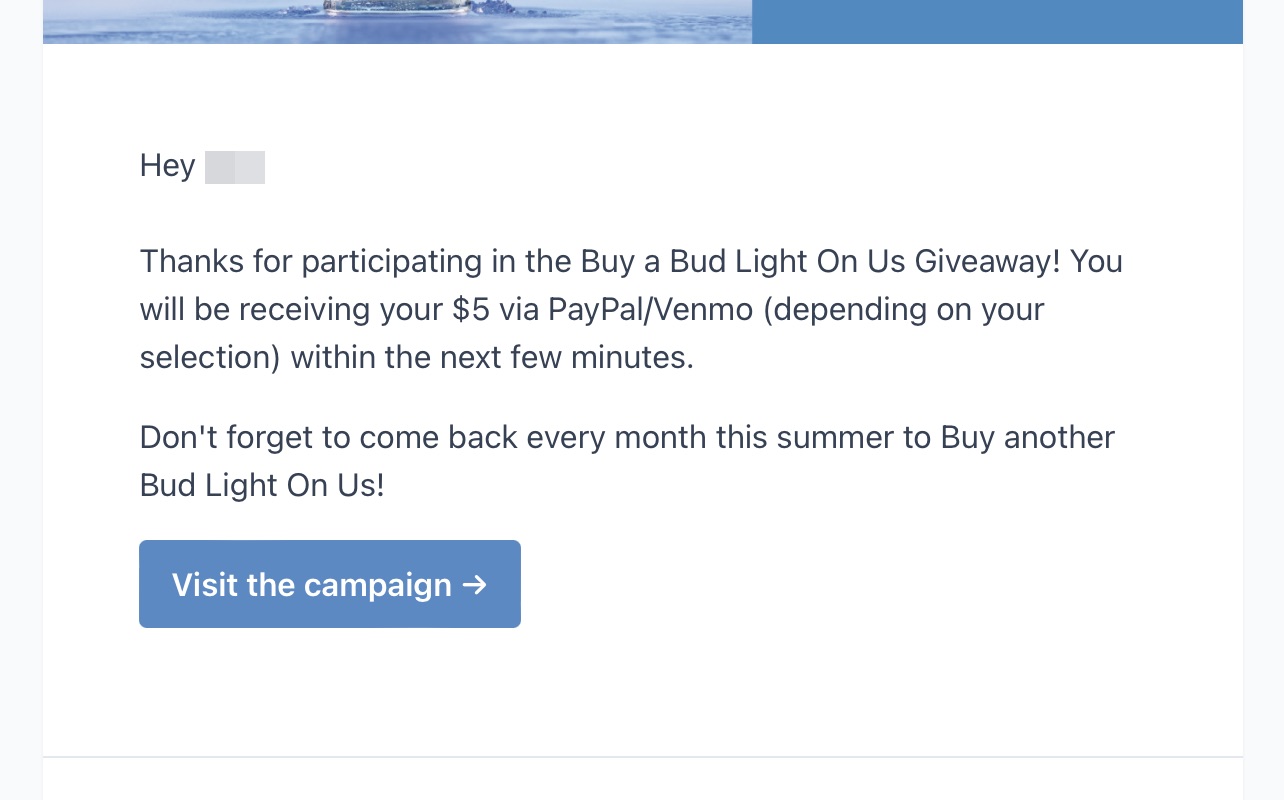Image resolution: width=1284 pixels, height=800 pixels.
Task: Click the gray margin left of the email
Action: tap(20, 400)
